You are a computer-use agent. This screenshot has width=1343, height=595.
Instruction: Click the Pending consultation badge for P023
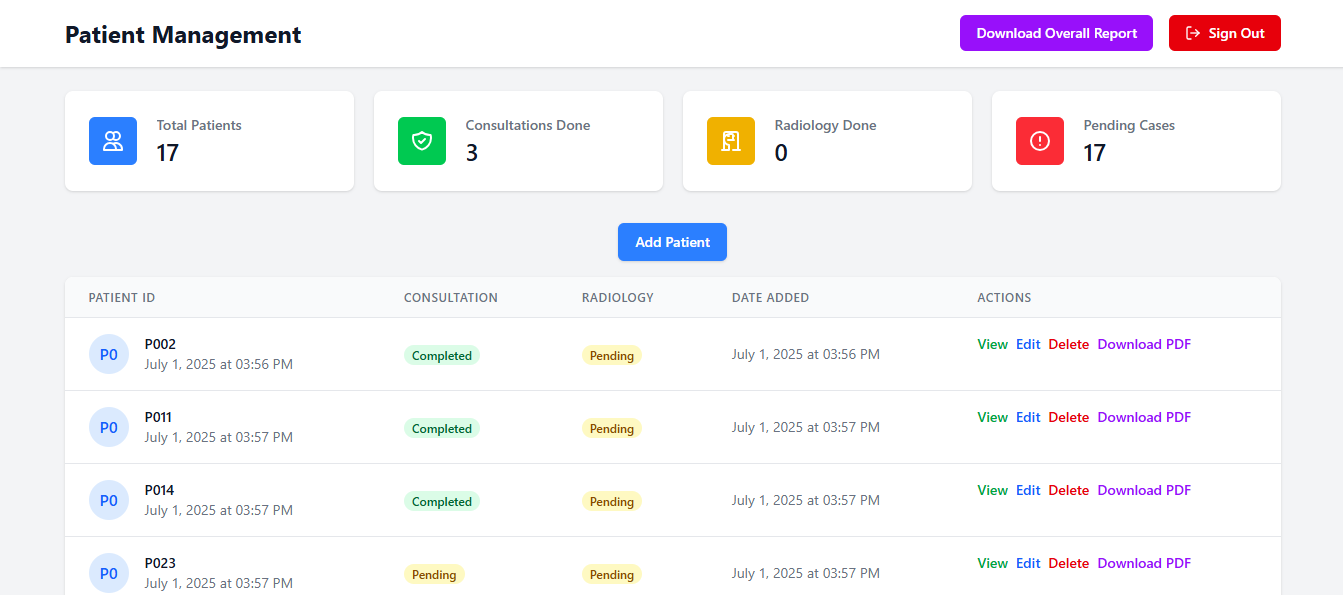434,574
